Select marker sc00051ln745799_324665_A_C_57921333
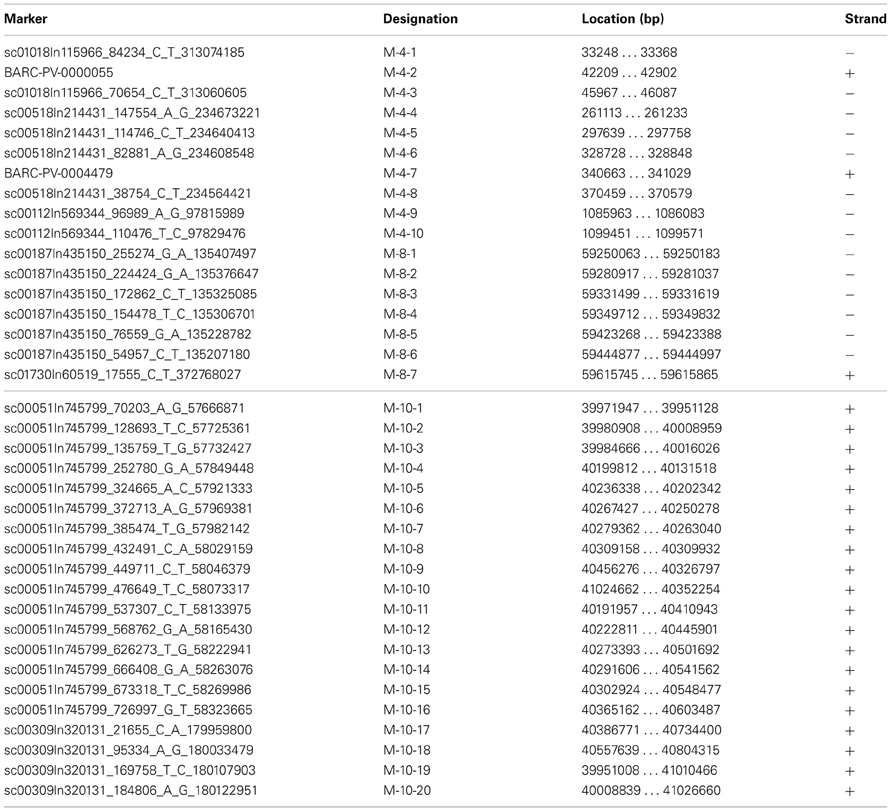891x811 pixels. click(128, 489)
